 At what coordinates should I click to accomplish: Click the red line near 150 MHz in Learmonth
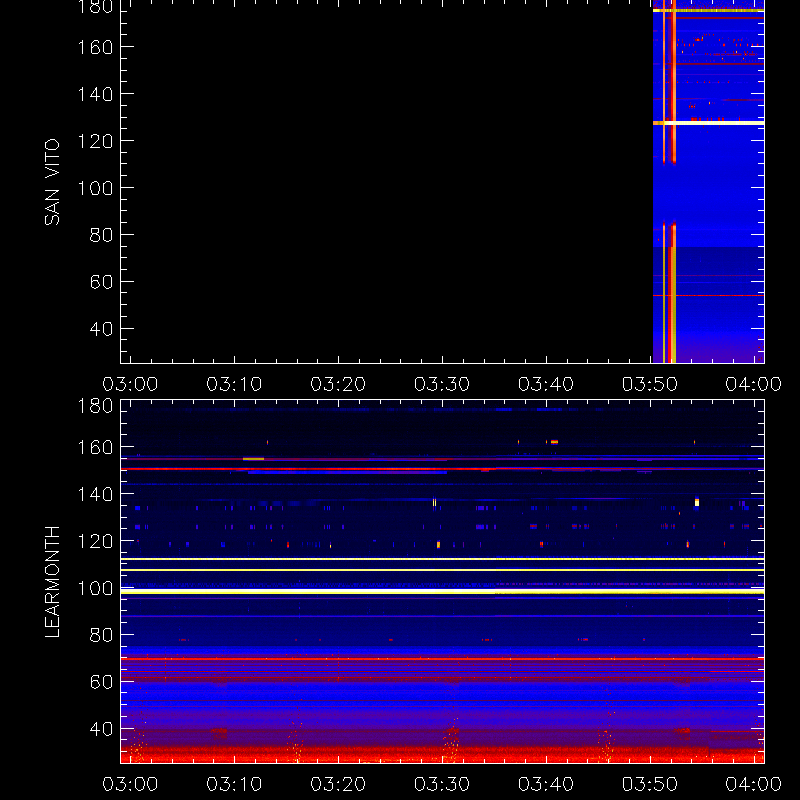(442, 468)
